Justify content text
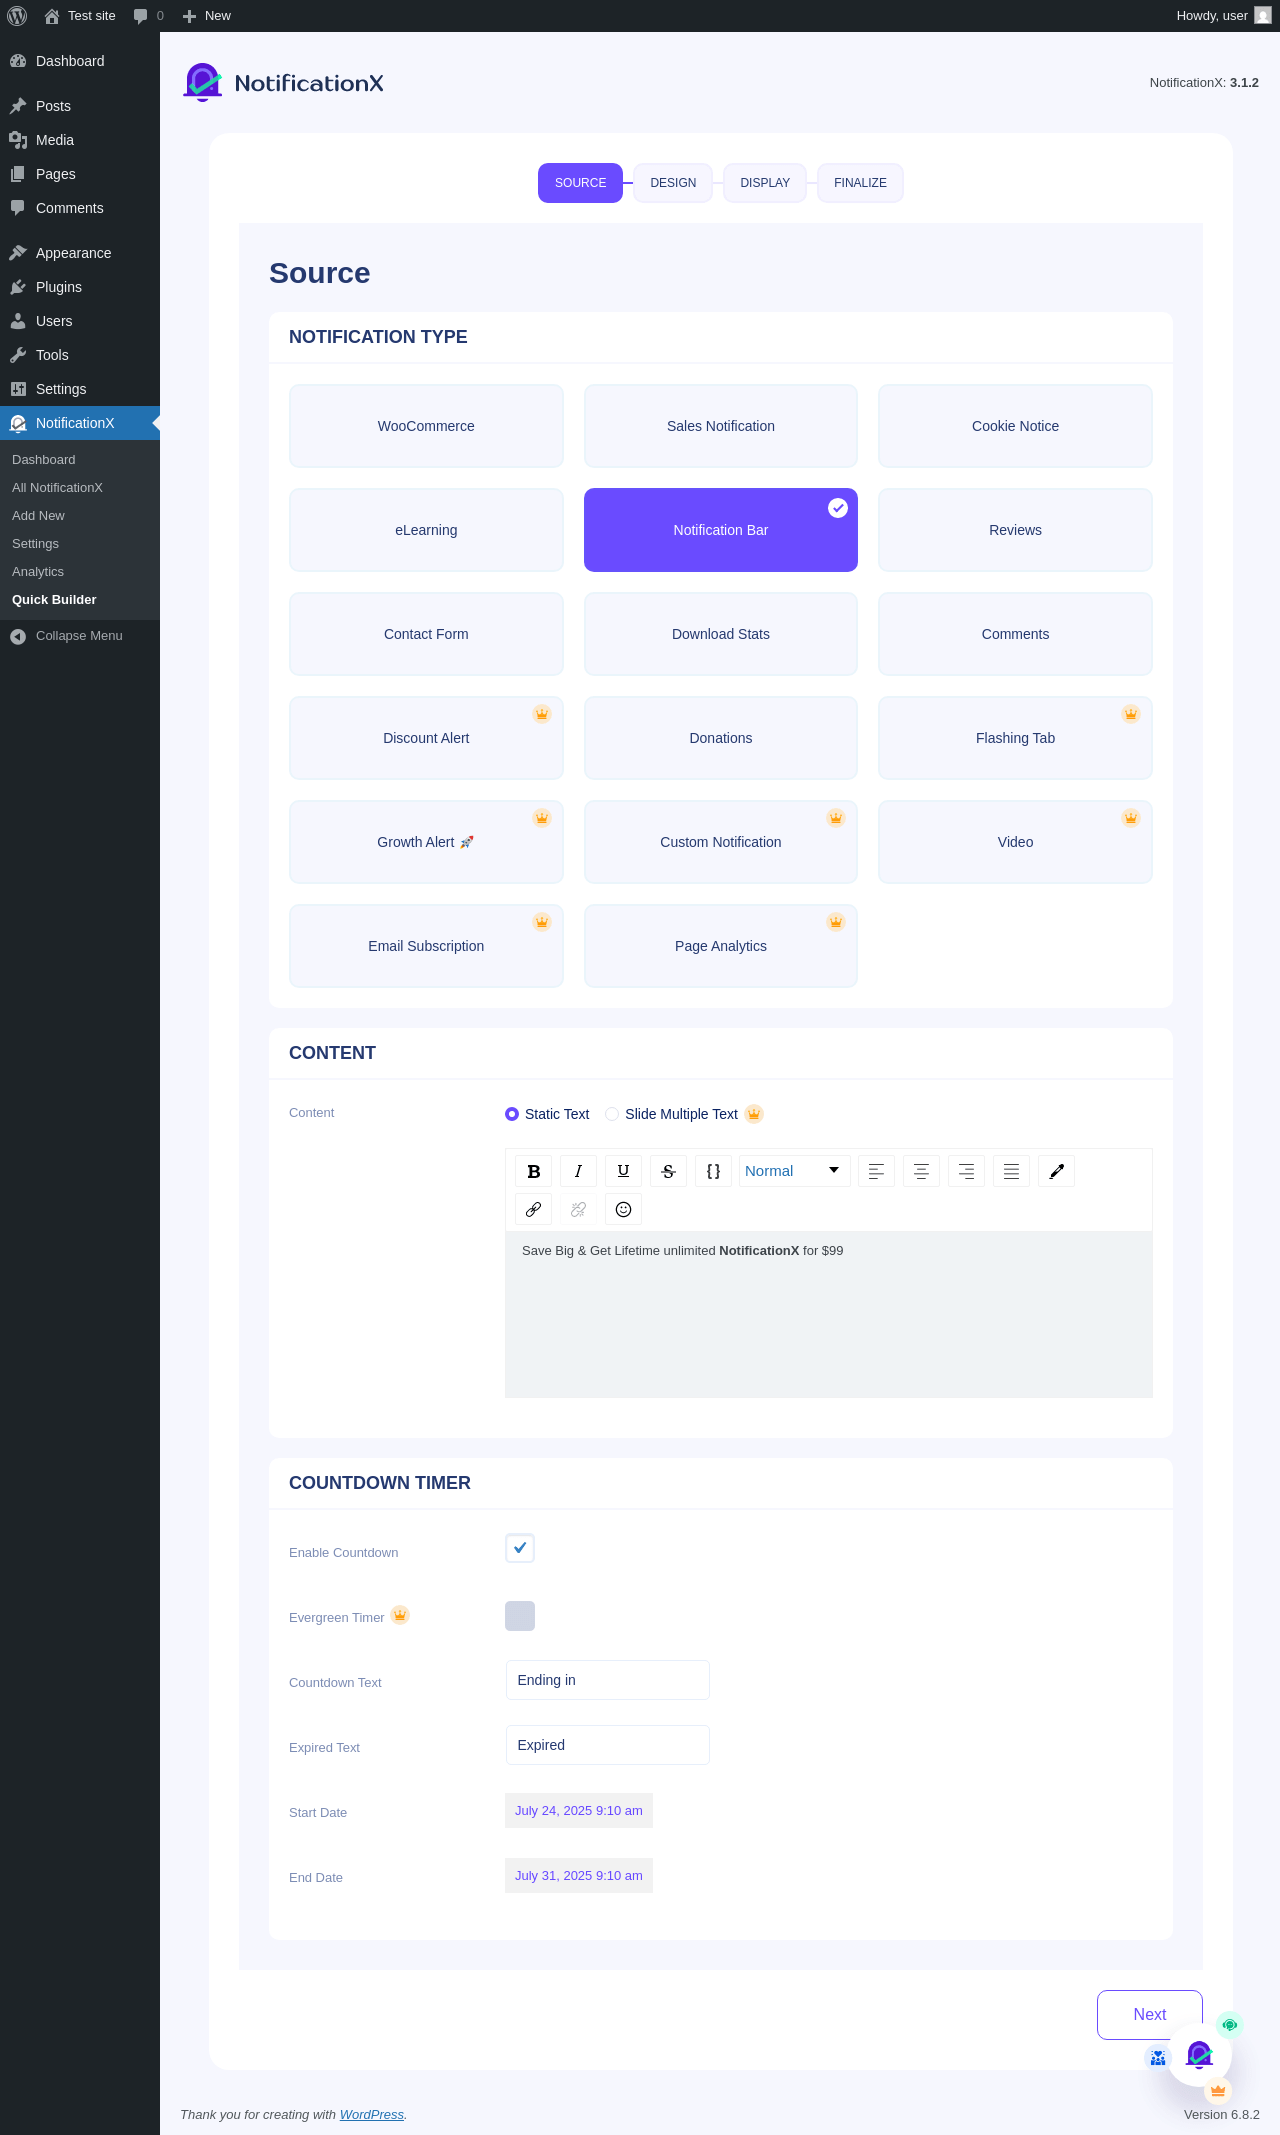 (x=1011, y=1171)
